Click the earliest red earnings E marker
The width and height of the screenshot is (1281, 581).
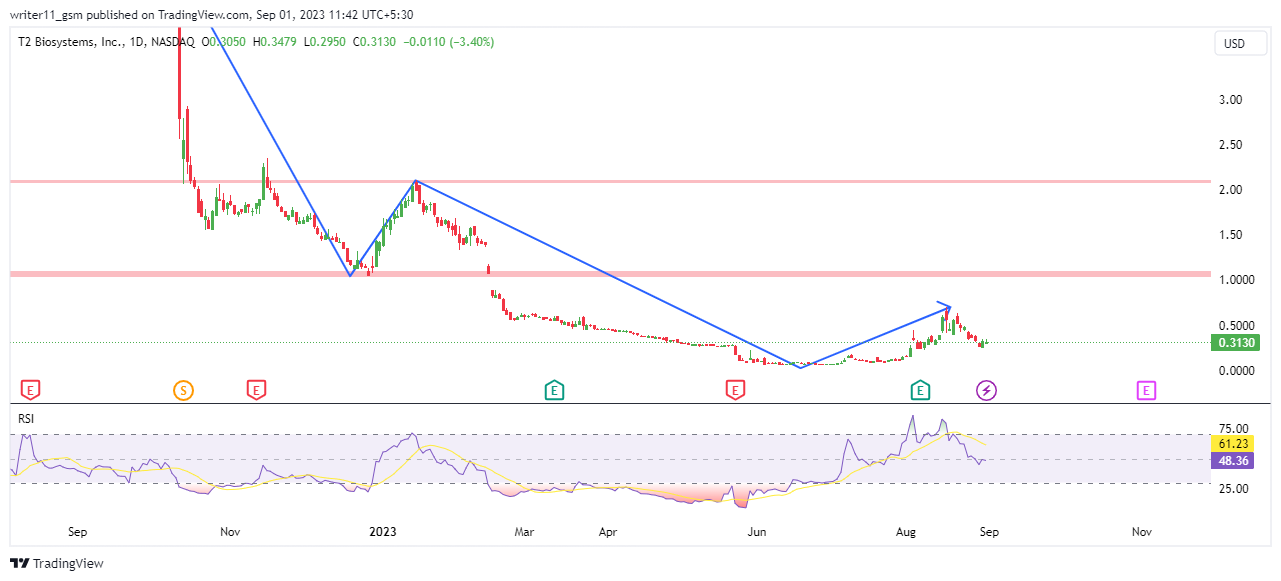[x=31, y=390]
